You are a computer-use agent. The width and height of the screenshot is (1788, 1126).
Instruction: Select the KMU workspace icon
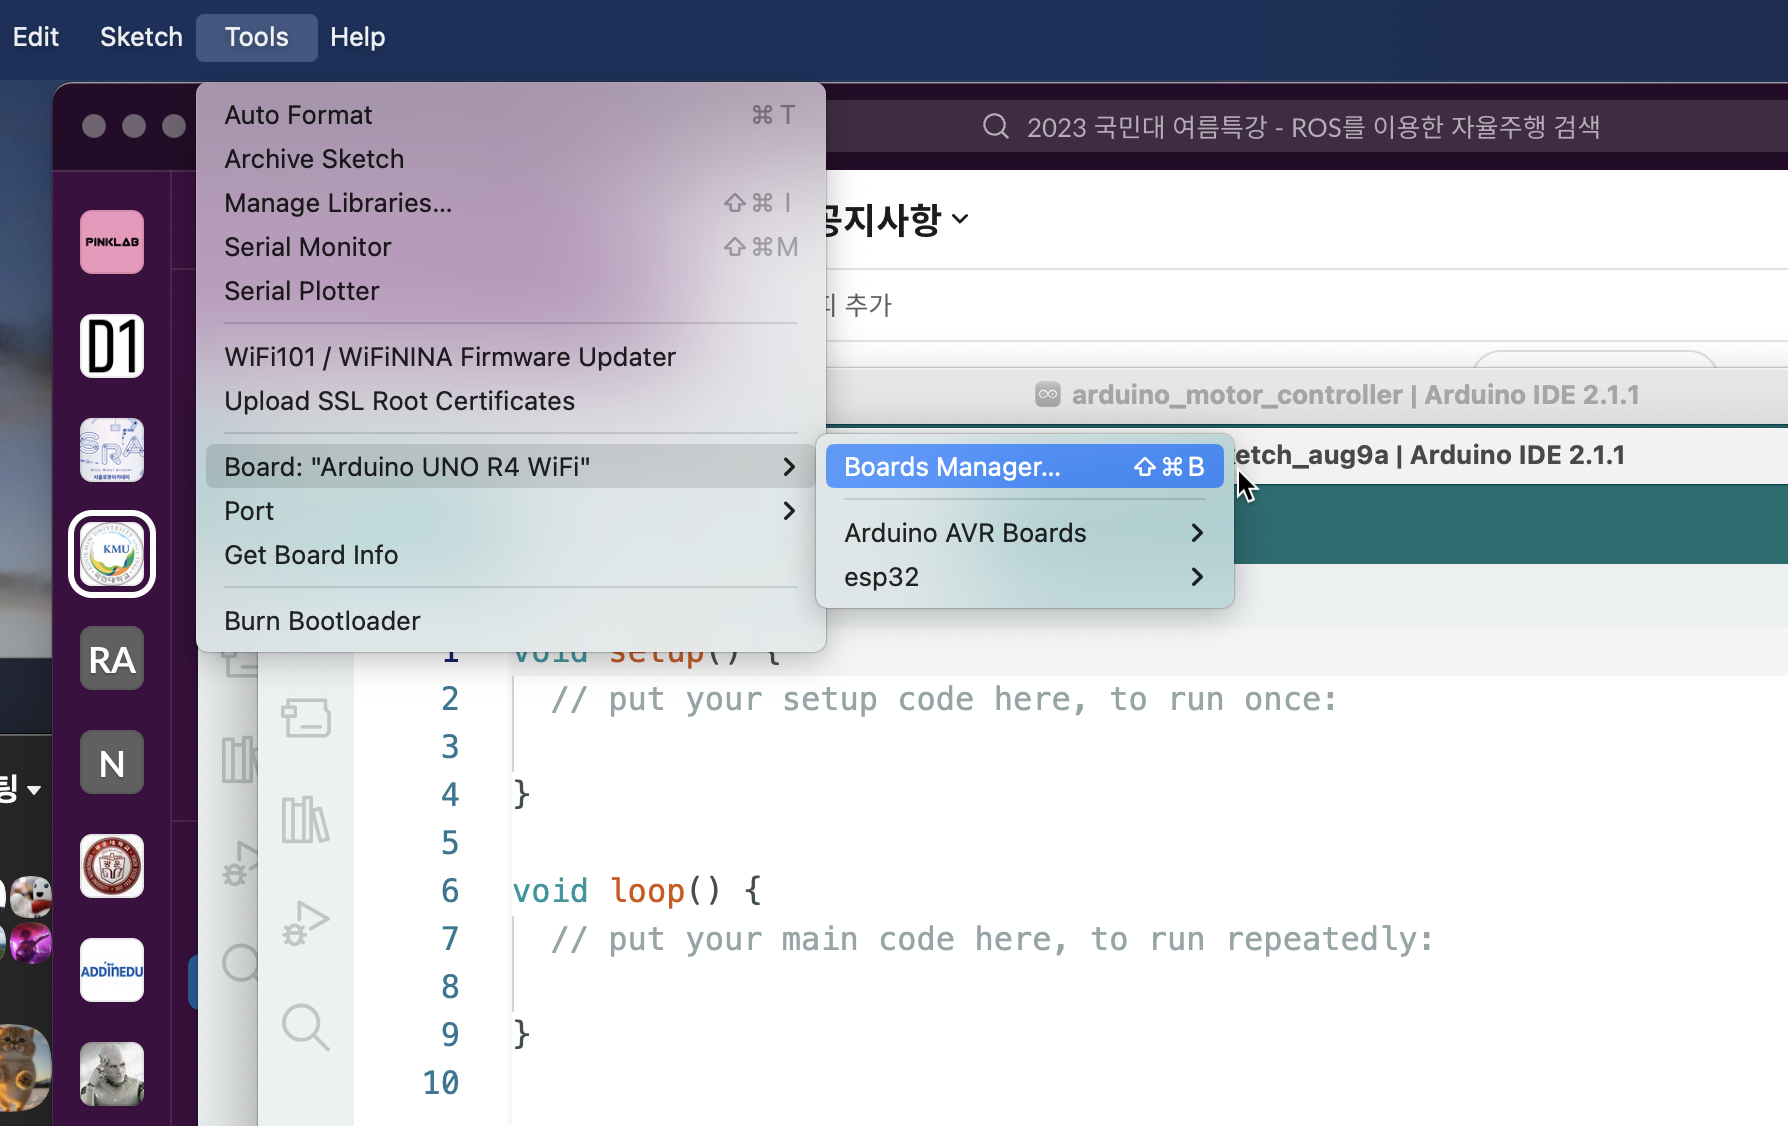(112, 554)
